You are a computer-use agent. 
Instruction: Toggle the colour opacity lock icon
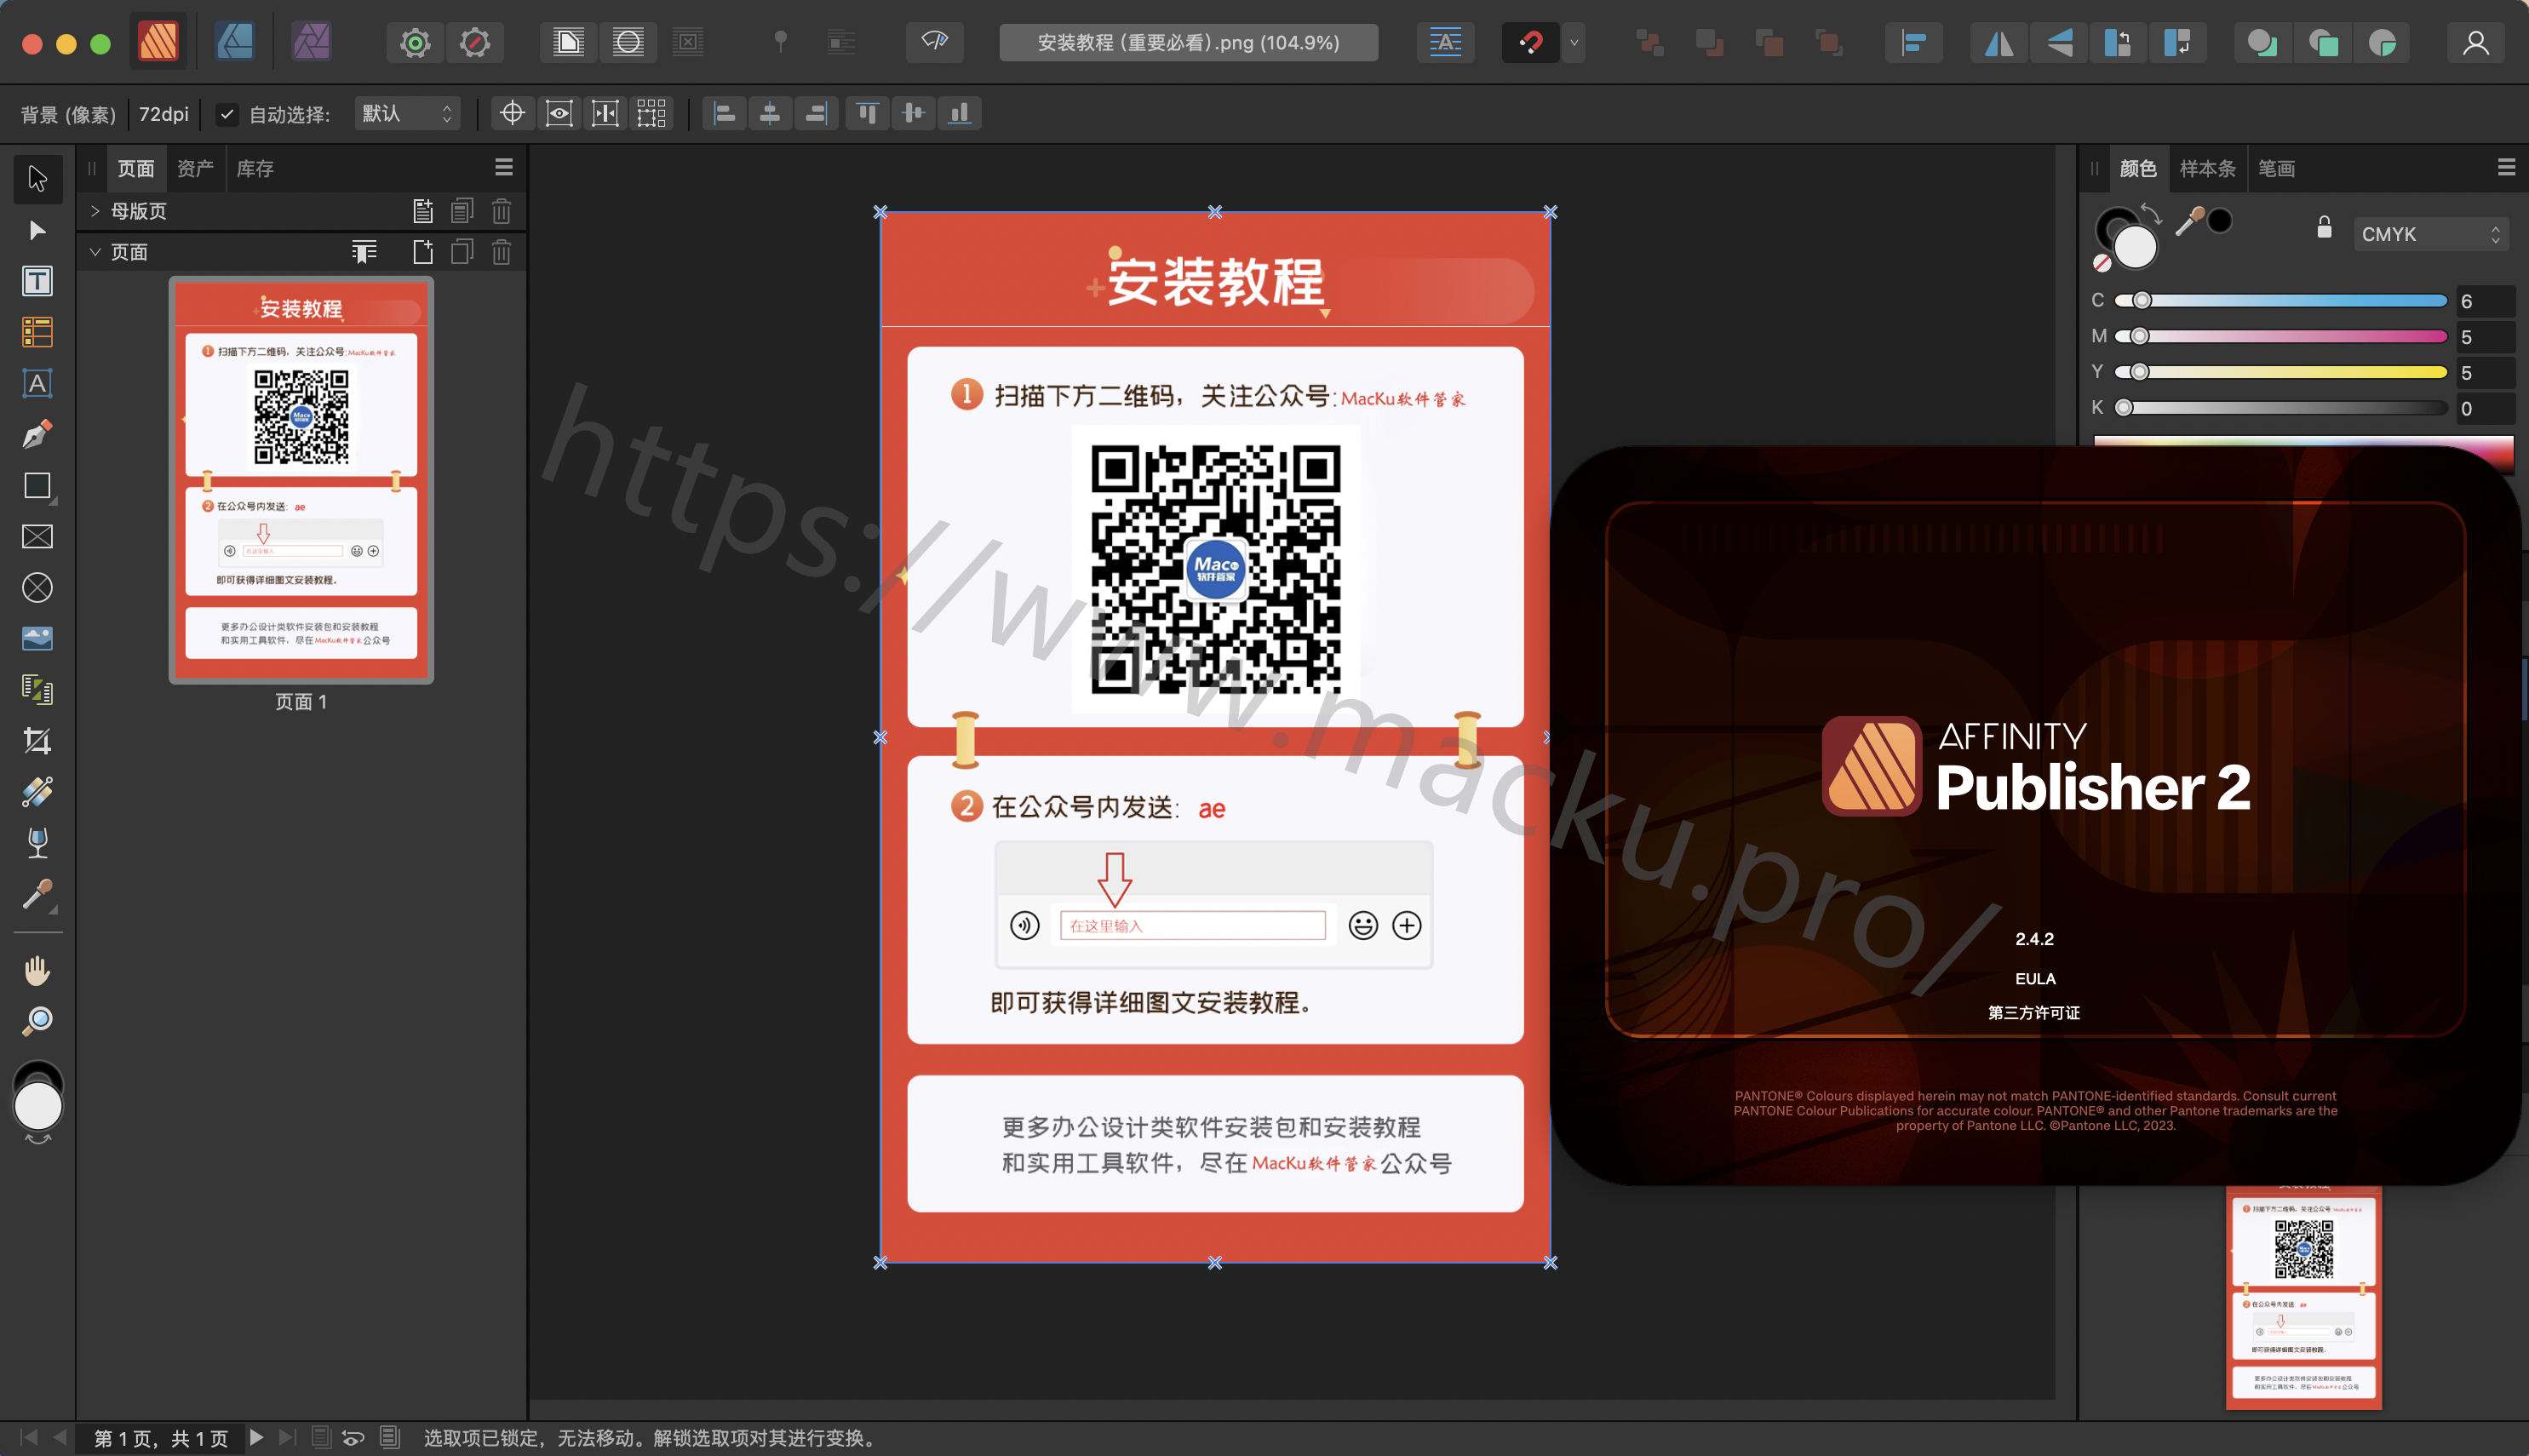point(2325,227)
